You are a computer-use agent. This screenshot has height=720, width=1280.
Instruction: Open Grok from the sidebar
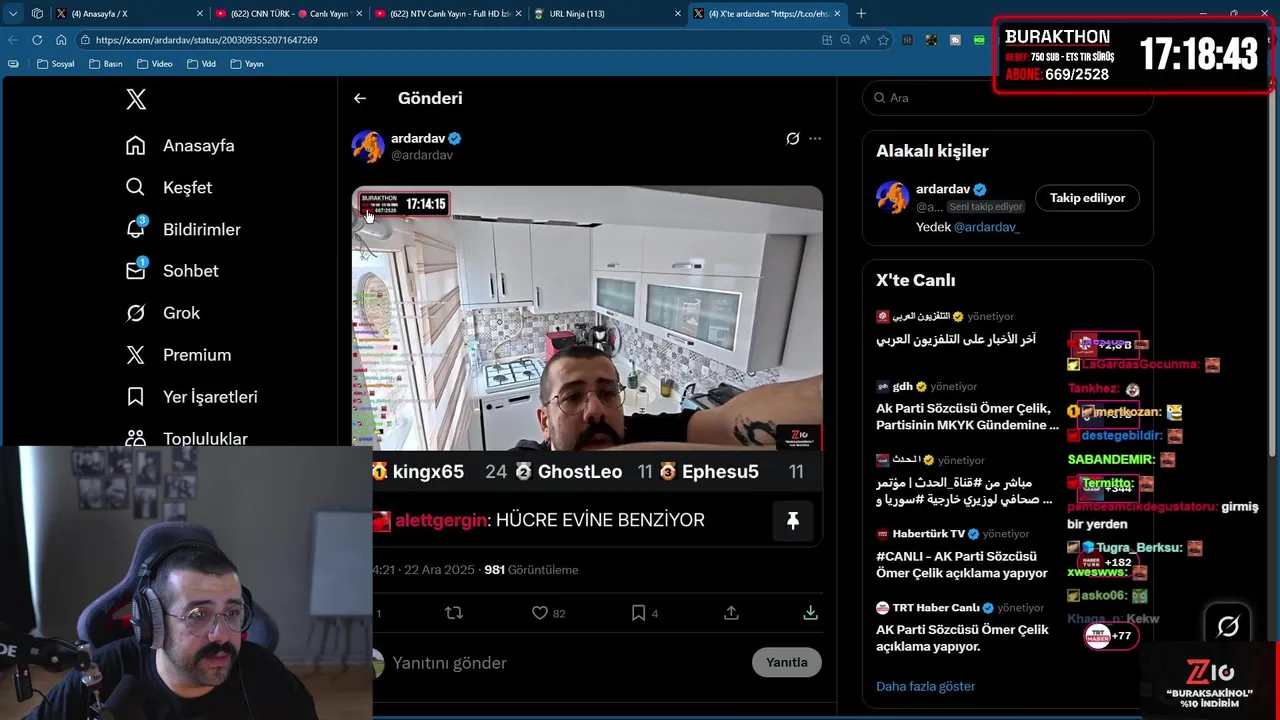[163, 313]
